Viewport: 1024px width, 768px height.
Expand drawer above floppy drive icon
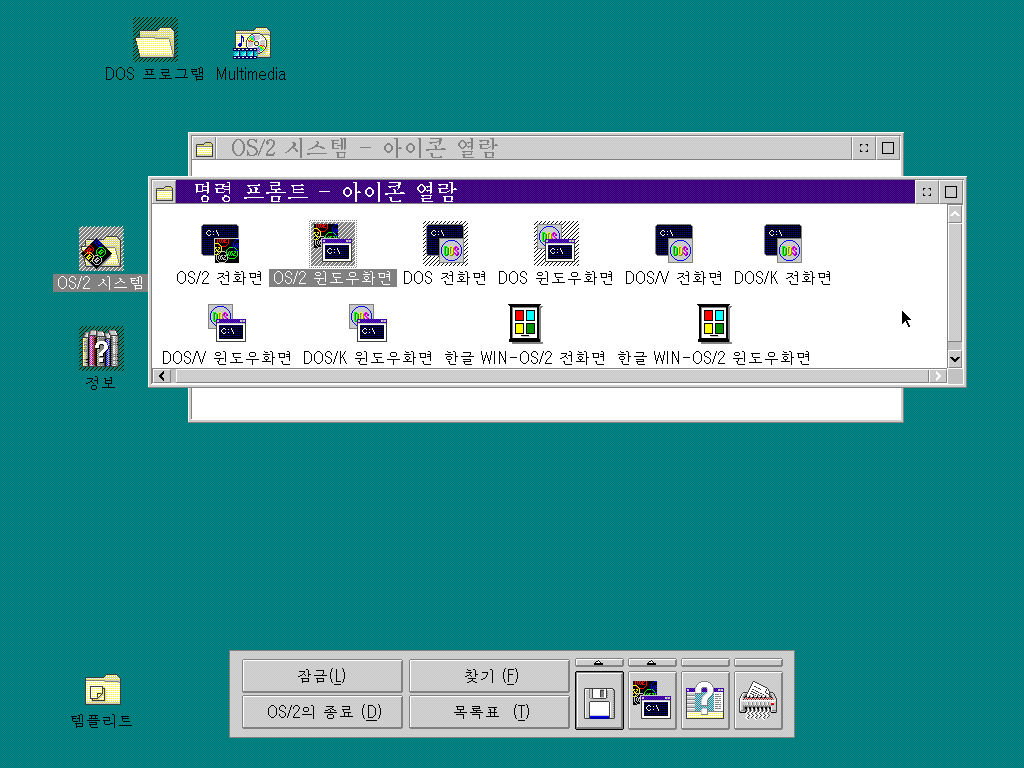pyautogui.click(x=600, y=663)
